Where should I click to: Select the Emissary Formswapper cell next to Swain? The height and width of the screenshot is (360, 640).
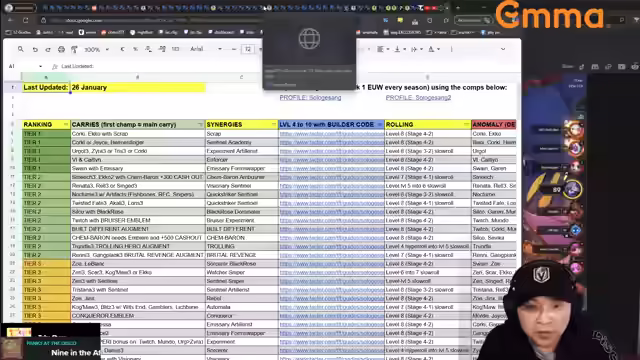point(242,168)
